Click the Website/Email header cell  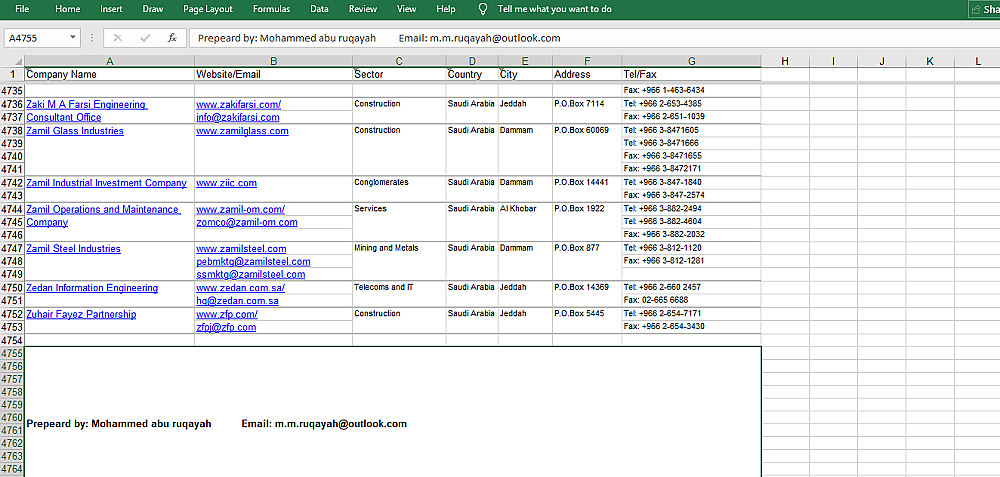(x=274, y=75)
